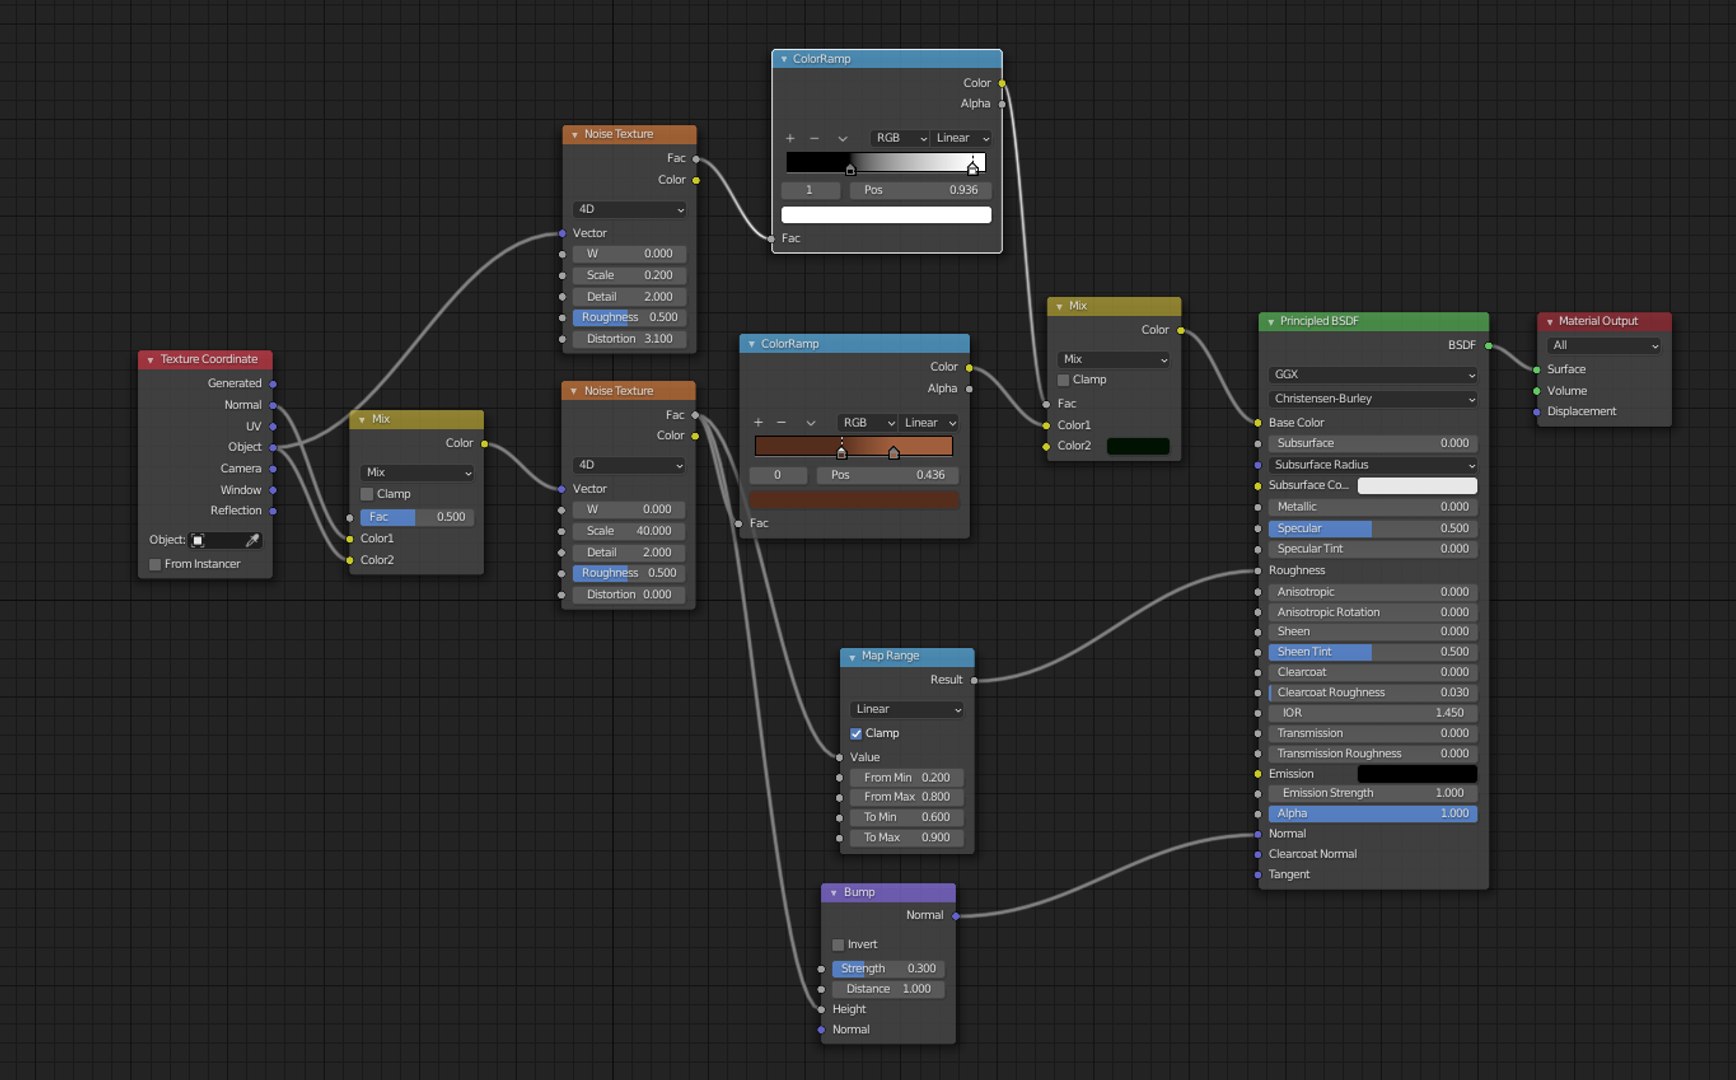Image resolution: width=1736 pixels, height=1080 pixels.
Task: Toggle Invert in Bump node
Action: pos(838,944)
